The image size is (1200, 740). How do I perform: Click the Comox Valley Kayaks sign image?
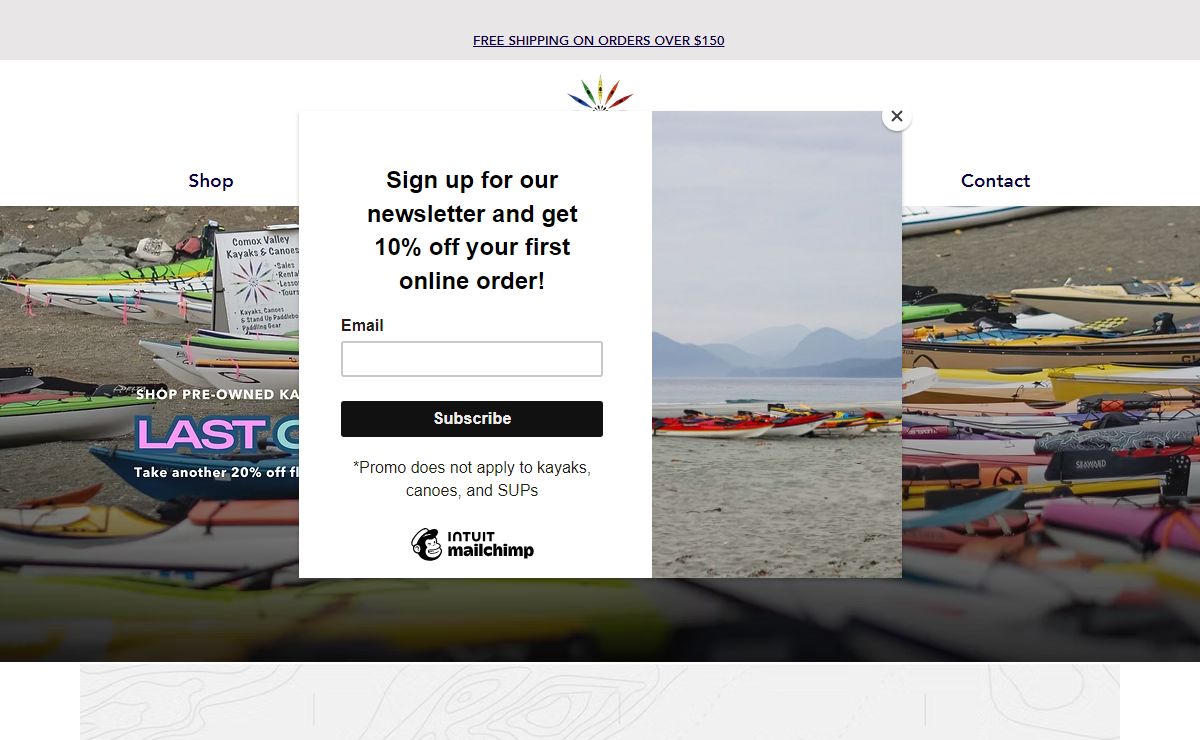pos(256,281)
